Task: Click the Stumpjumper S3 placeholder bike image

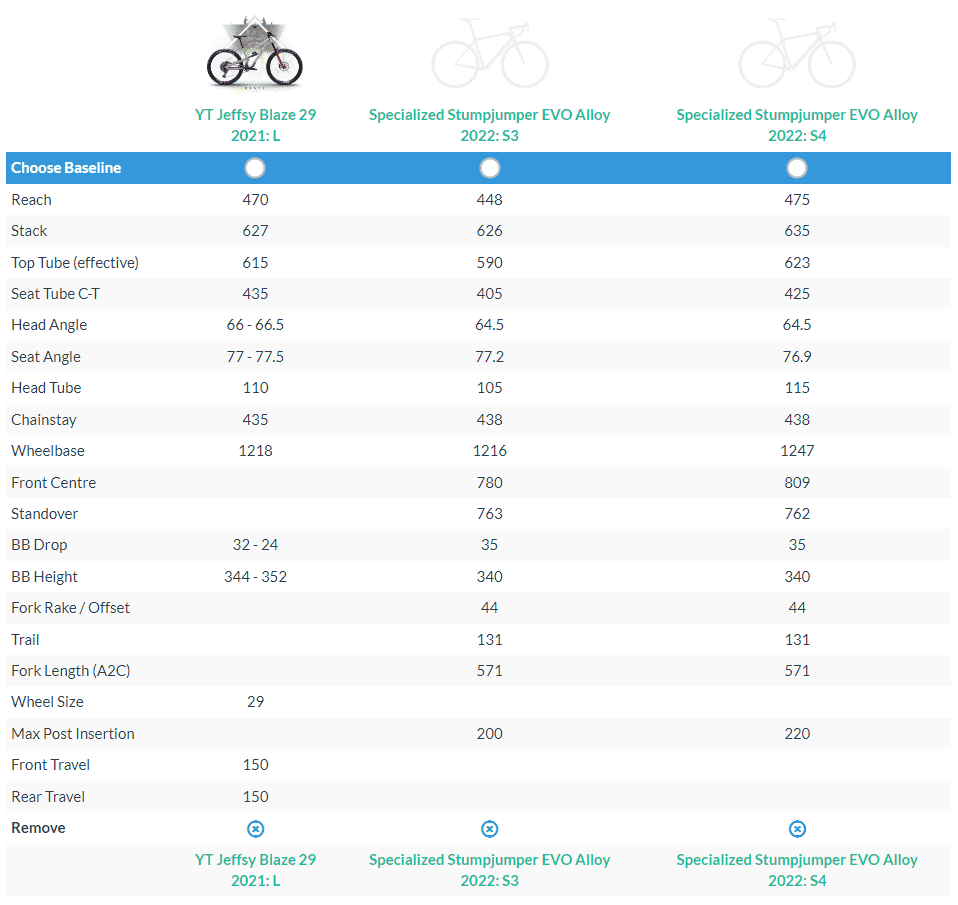Action: coord(489,53)
